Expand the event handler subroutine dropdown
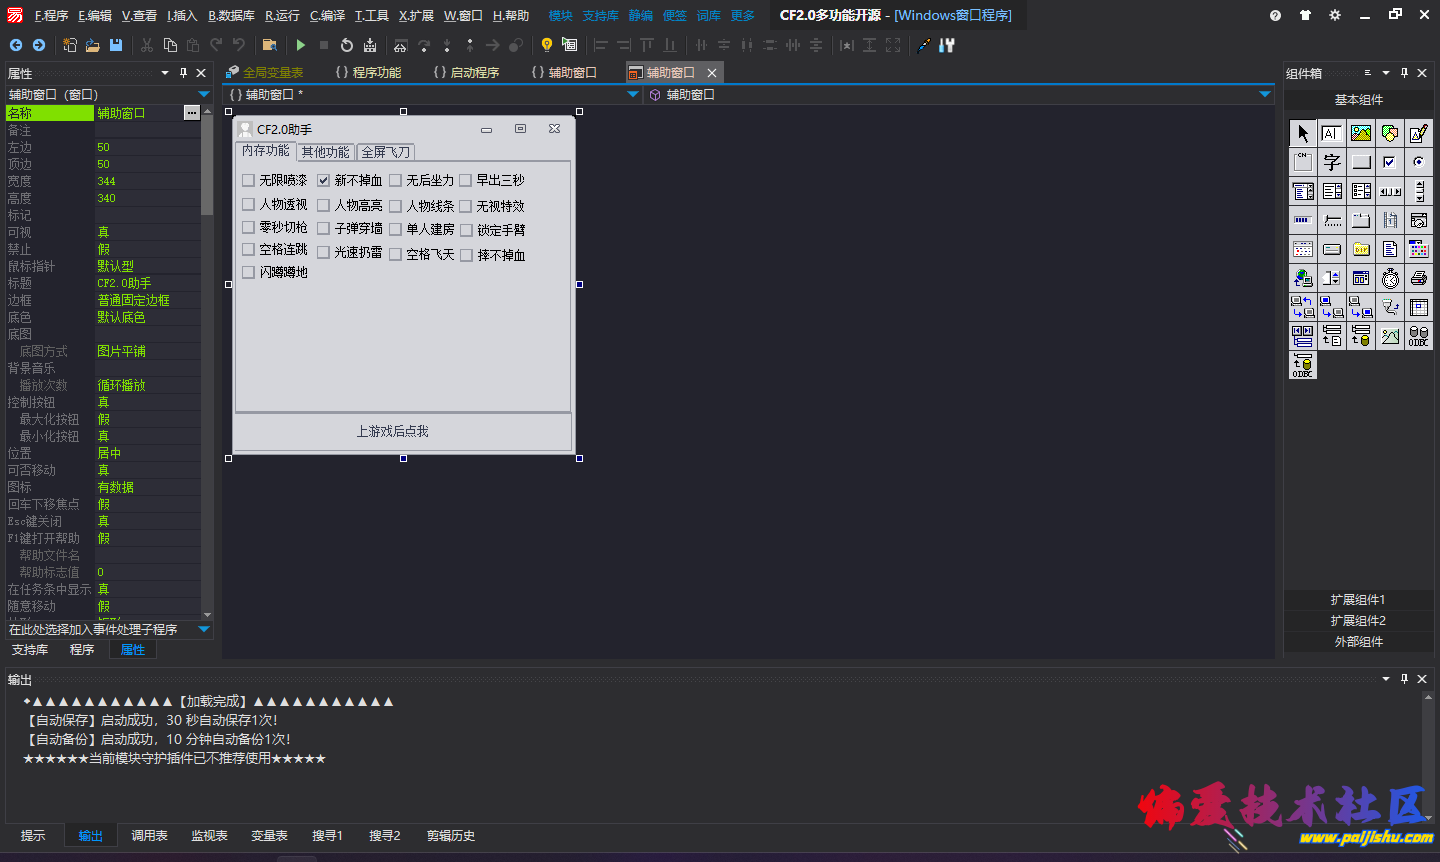This screenshot has height=862, width=1440. click(x=204, y=630)
